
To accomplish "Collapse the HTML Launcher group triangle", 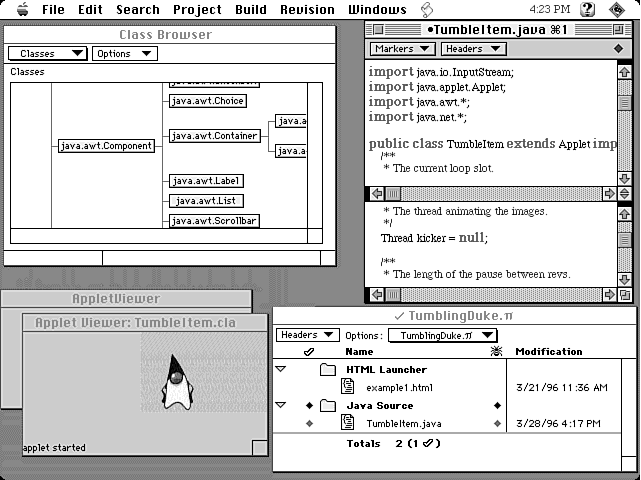I will pos(281,370).
